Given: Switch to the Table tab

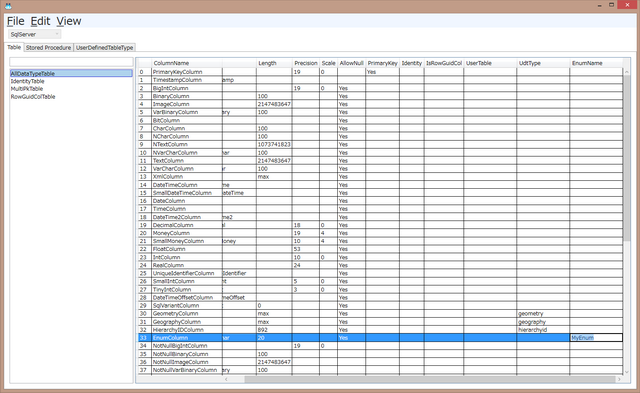Looking at the screenshot, I should tap(14, 47).
